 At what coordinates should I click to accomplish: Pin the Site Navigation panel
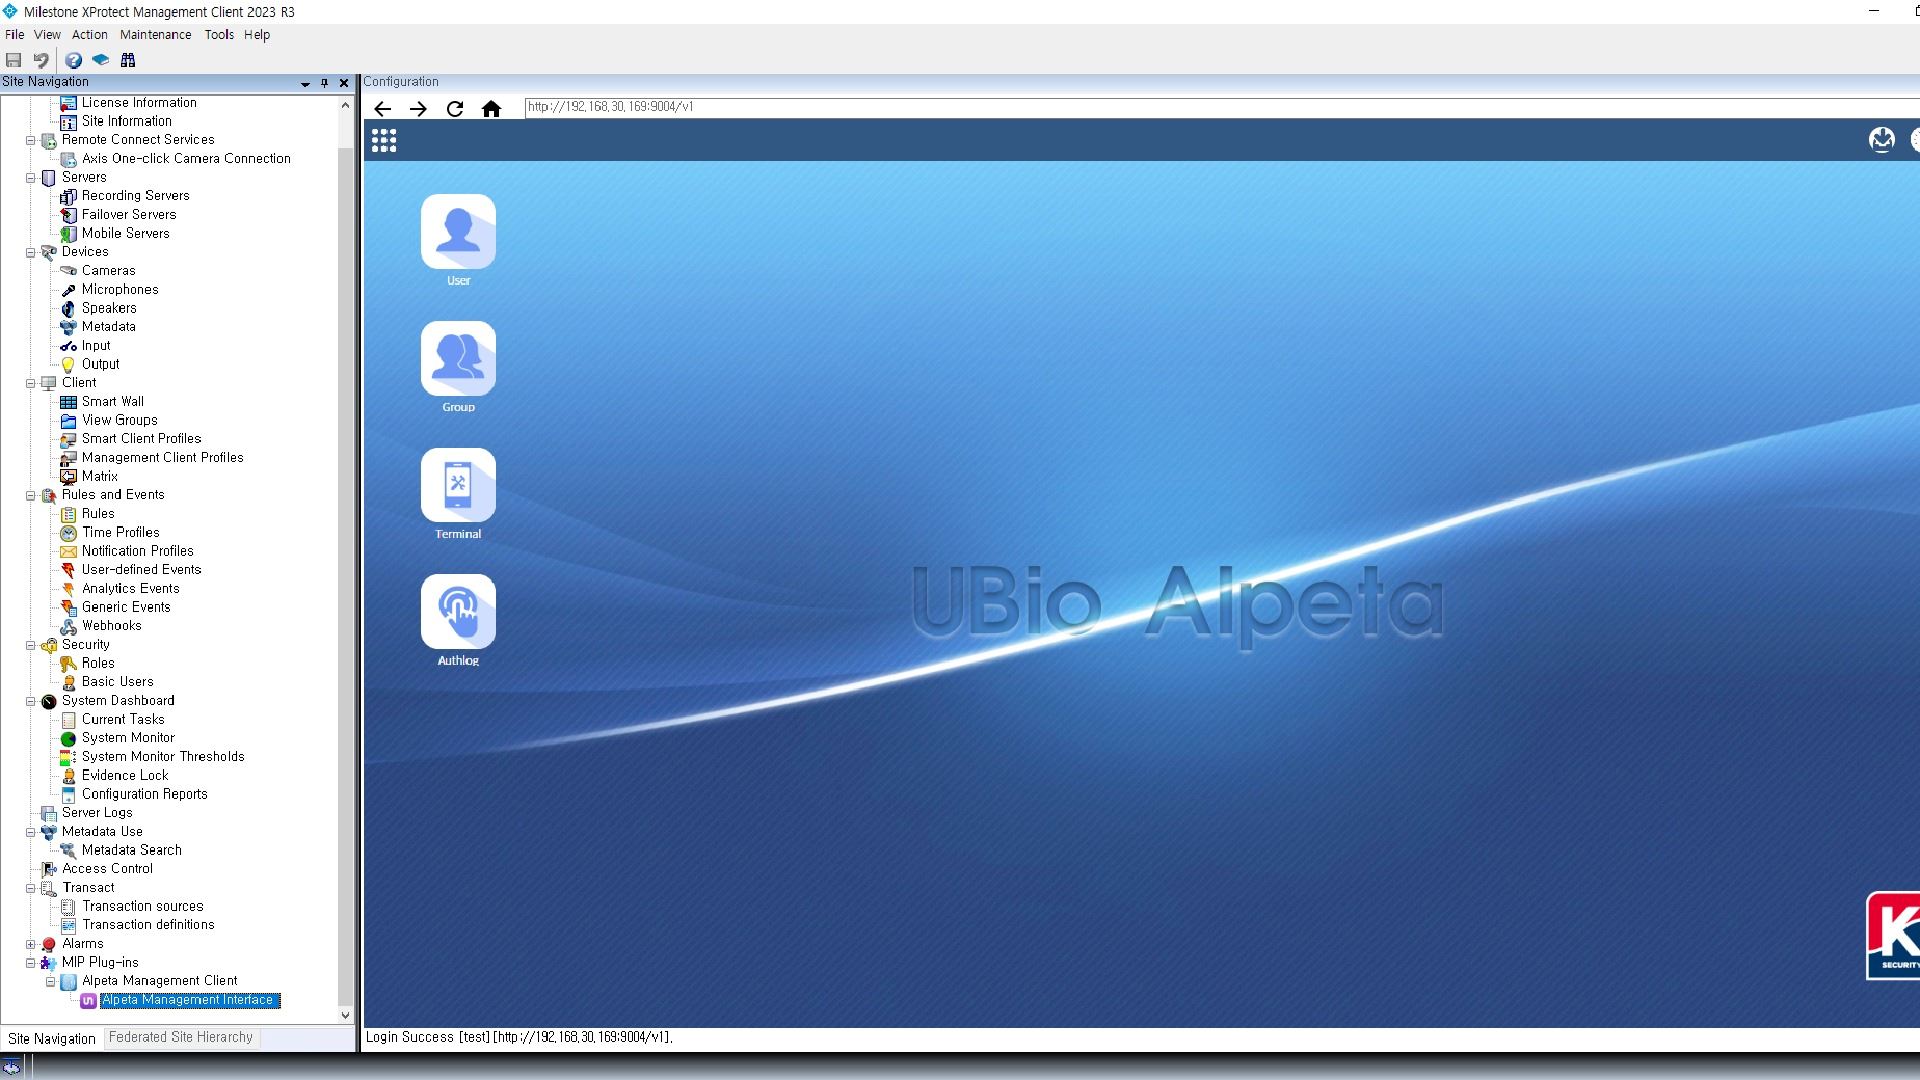pyautogui.click(x=324, y=83)
